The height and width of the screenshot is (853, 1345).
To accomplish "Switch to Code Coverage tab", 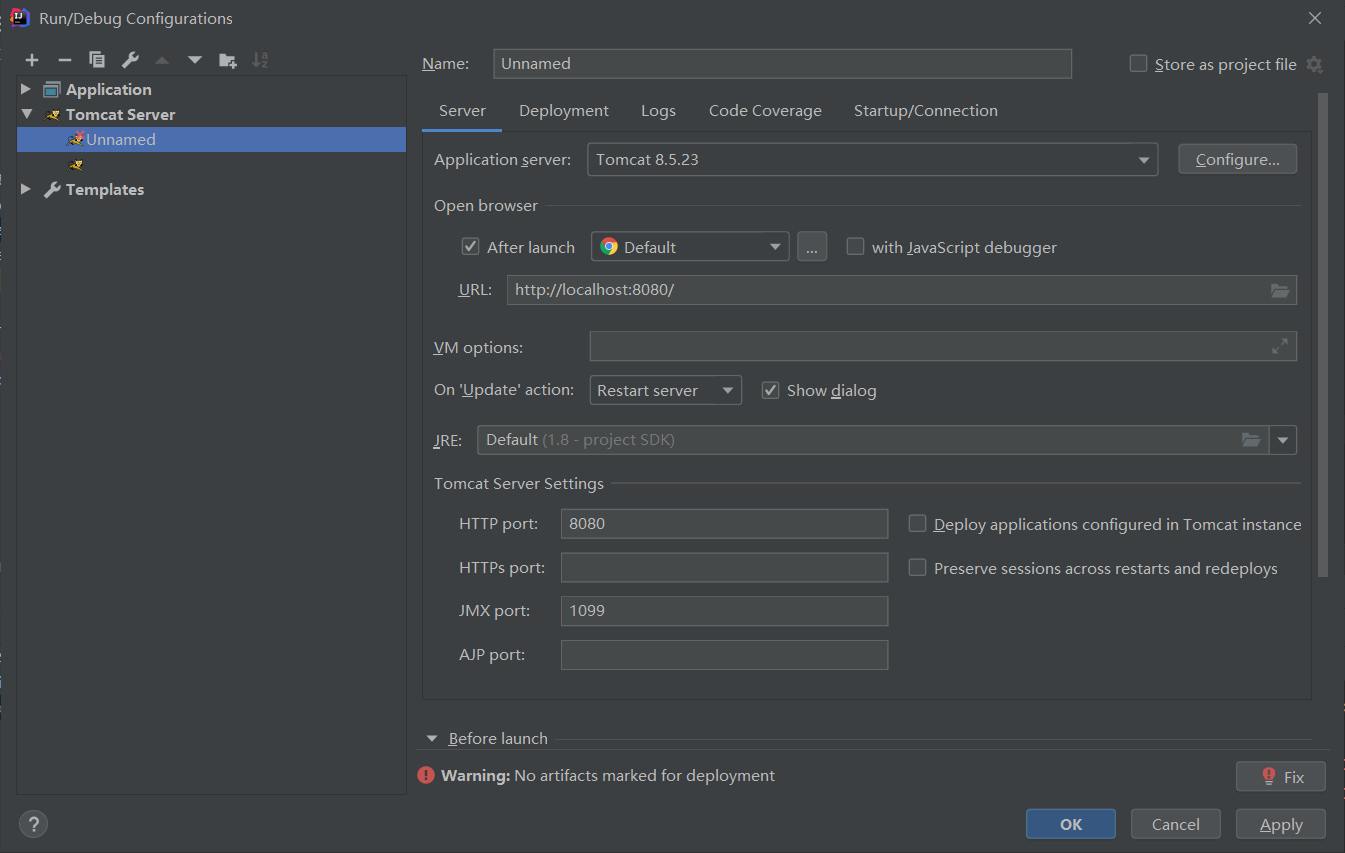I will [765, 111].
